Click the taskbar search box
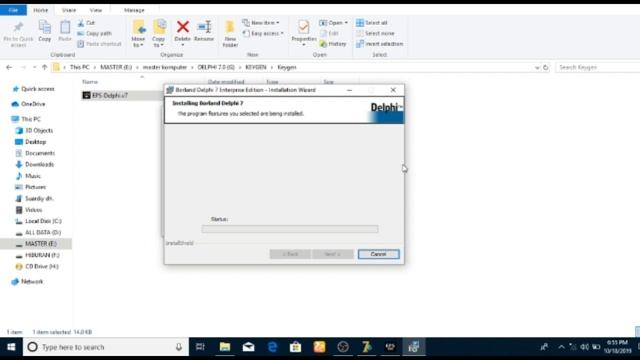This screenshot has width=640, height=360. [x=106, y=347]
